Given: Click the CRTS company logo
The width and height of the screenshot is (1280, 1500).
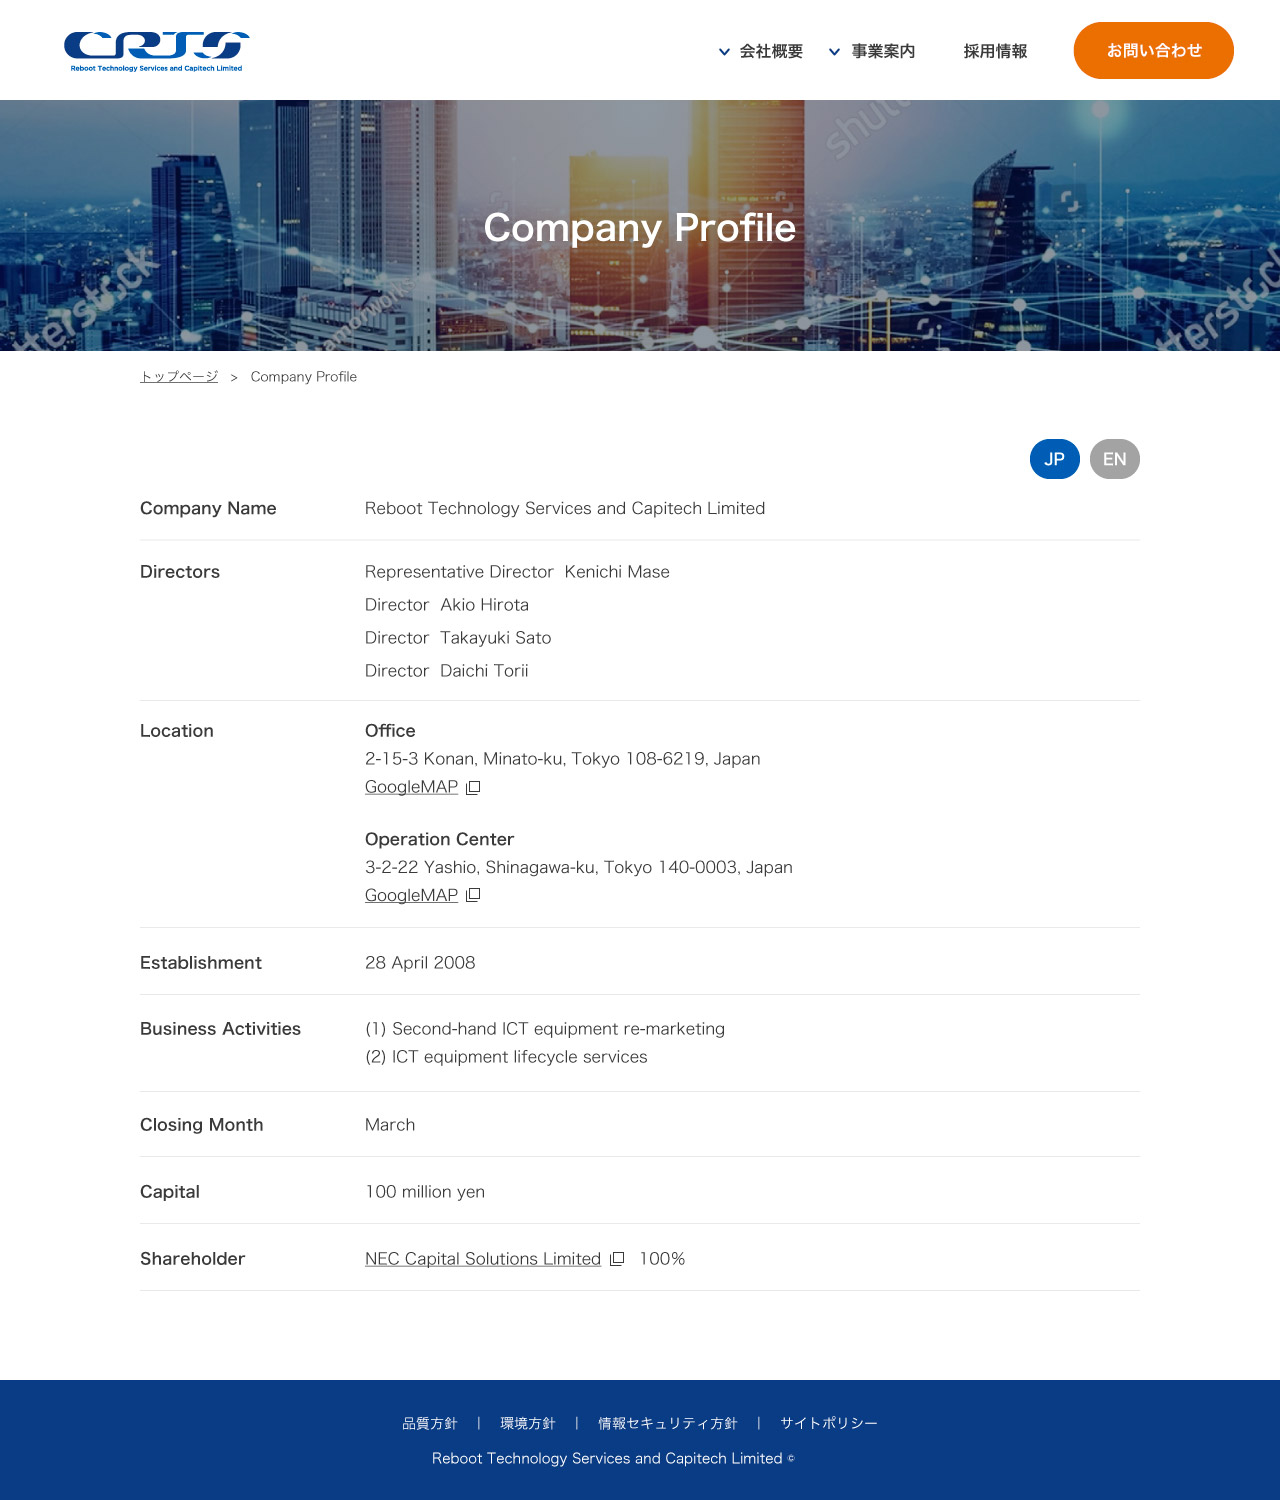Looking at the screenshot, I should coord(156,51).
